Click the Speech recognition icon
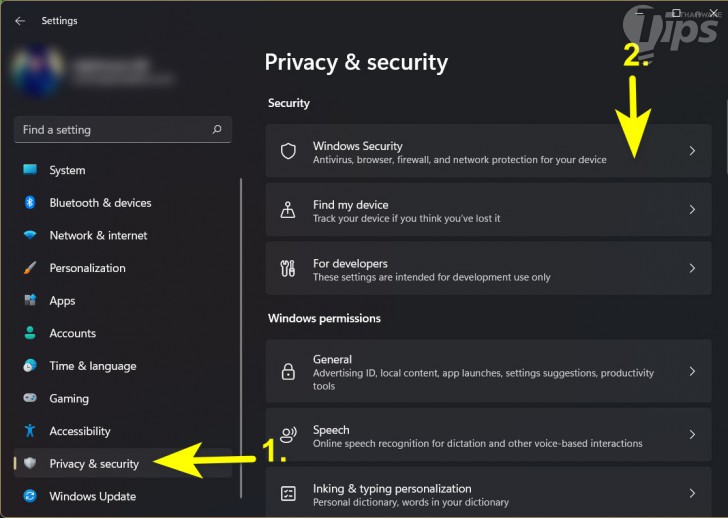Viewport: 728px width, 518px height. click(288, 434)
